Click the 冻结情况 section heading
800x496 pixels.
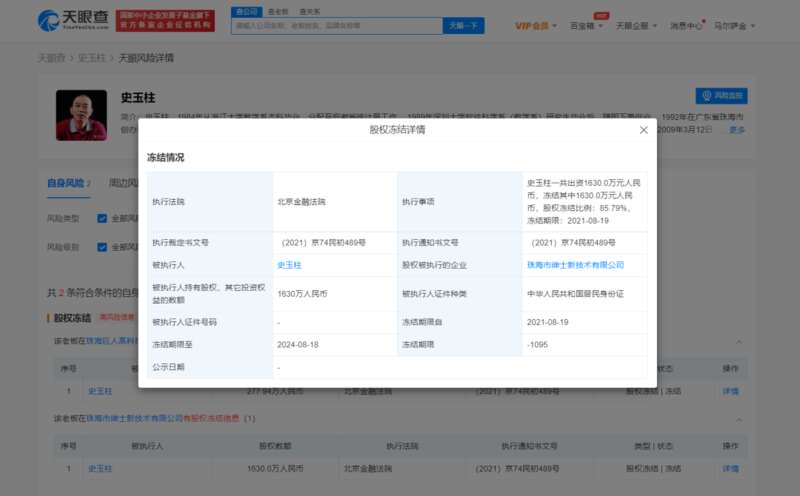tap(165, 158)
